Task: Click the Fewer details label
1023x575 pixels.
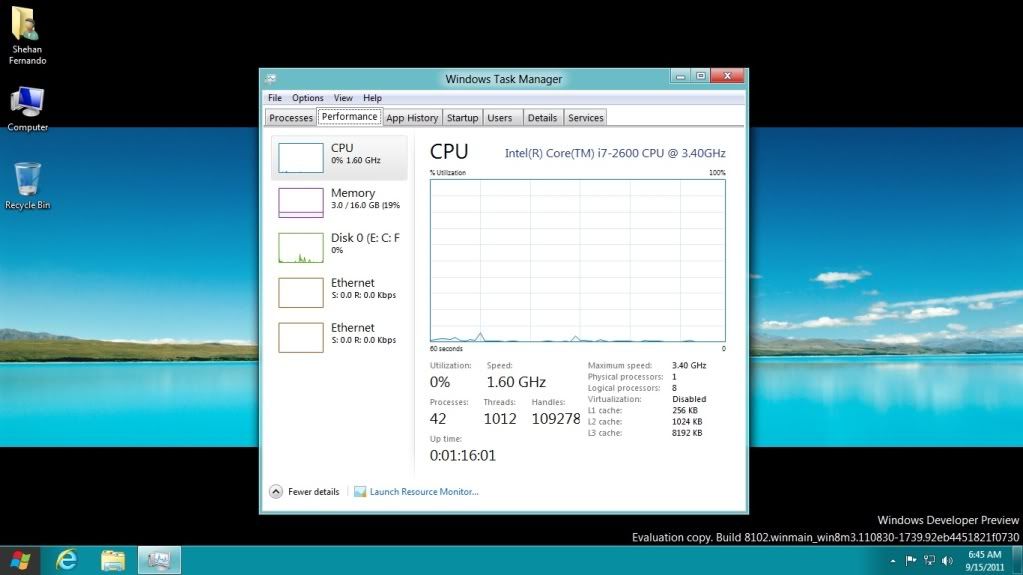Action: click(x=313, y=491)
